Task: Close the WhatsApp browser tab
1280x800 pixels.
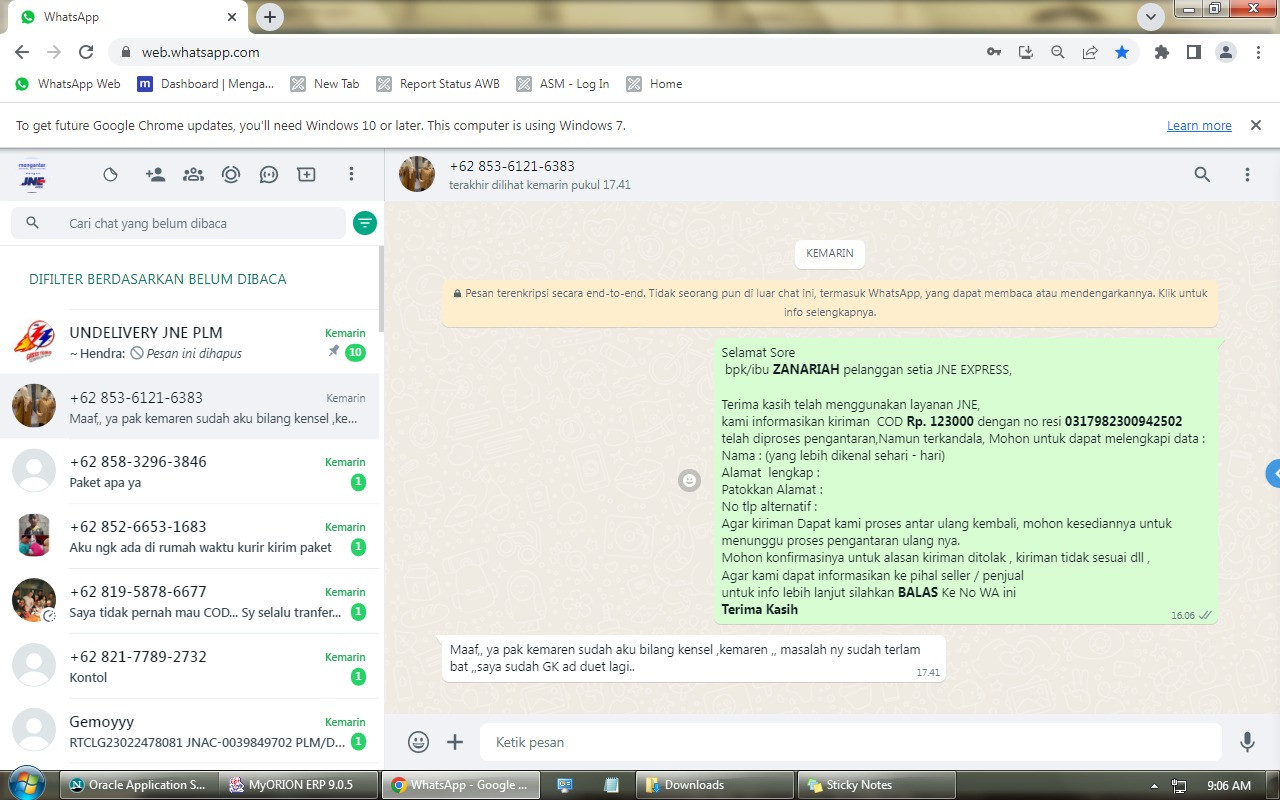Action: click(x=231, y=17)
